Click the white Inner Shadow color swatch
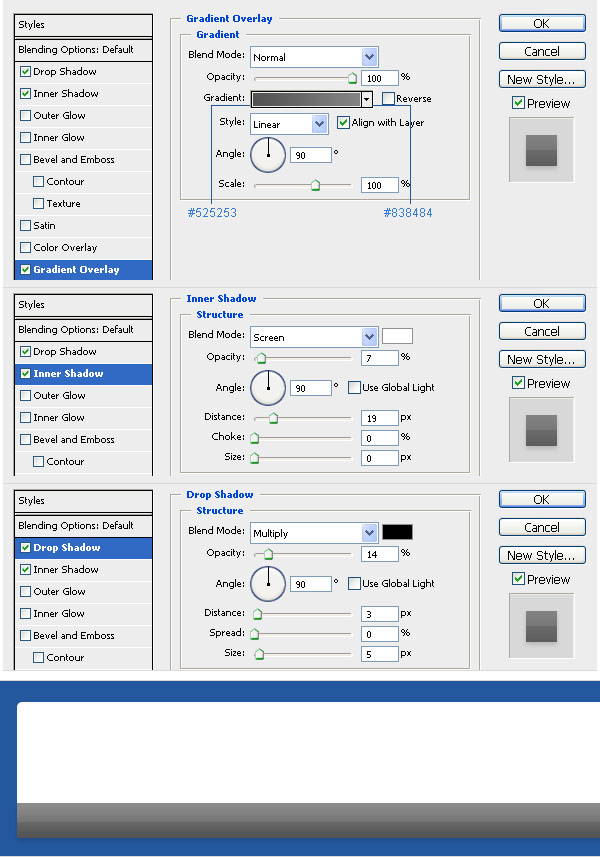The image size is (600, 857). point(397,336)
